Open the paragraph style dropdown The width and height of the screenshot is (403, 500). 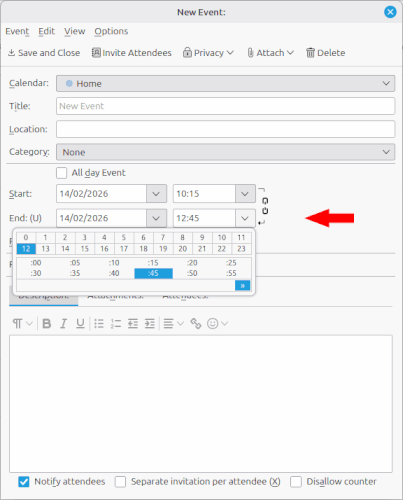click(22, 323)
